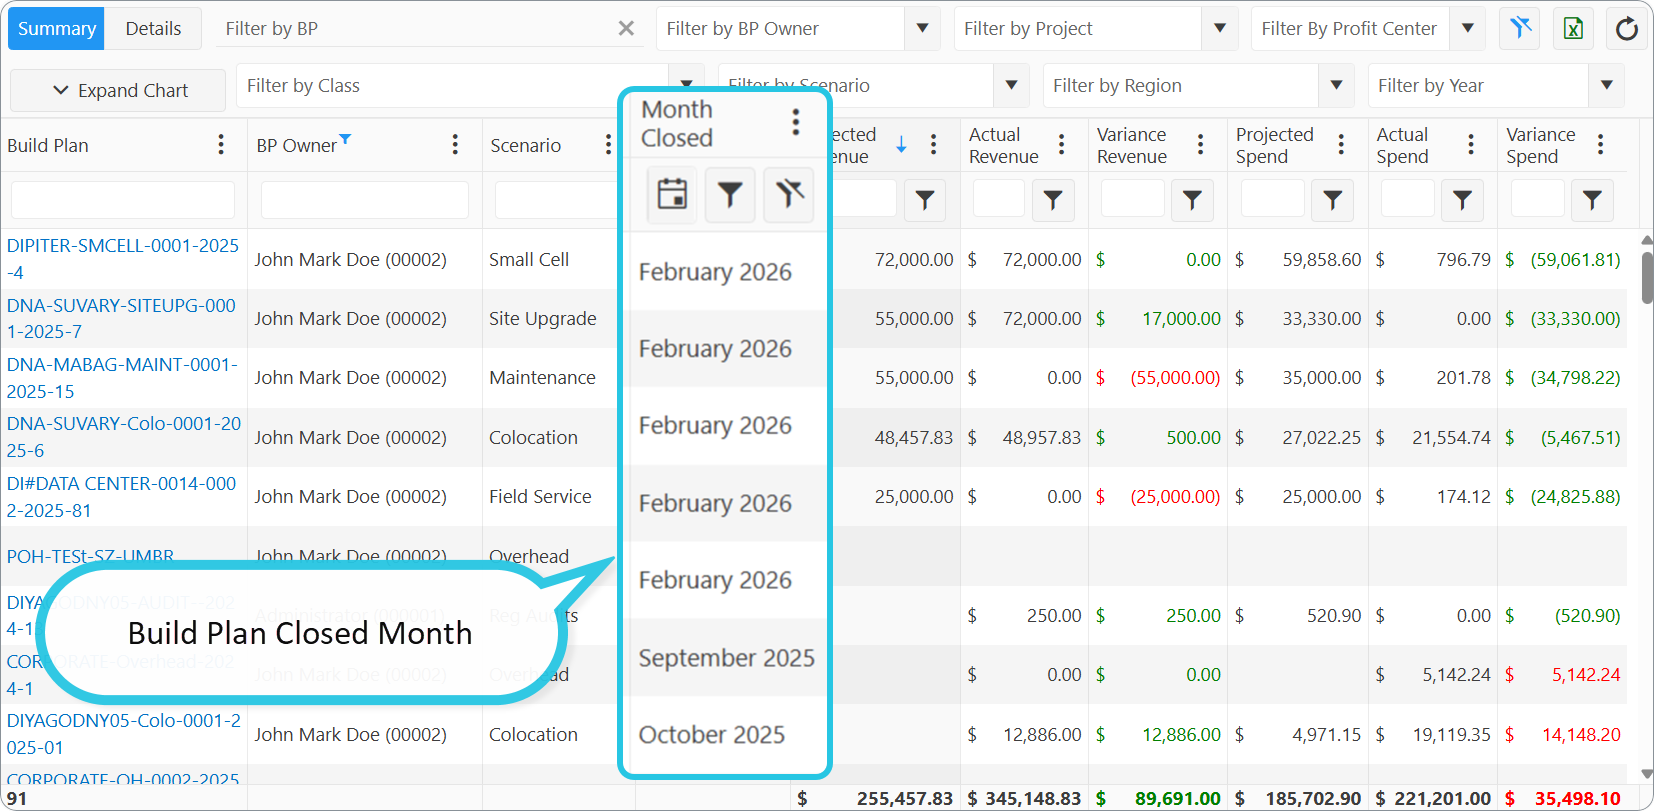
Task: Open the Variance Revenue column menu
Action: tap(1201, 145)
